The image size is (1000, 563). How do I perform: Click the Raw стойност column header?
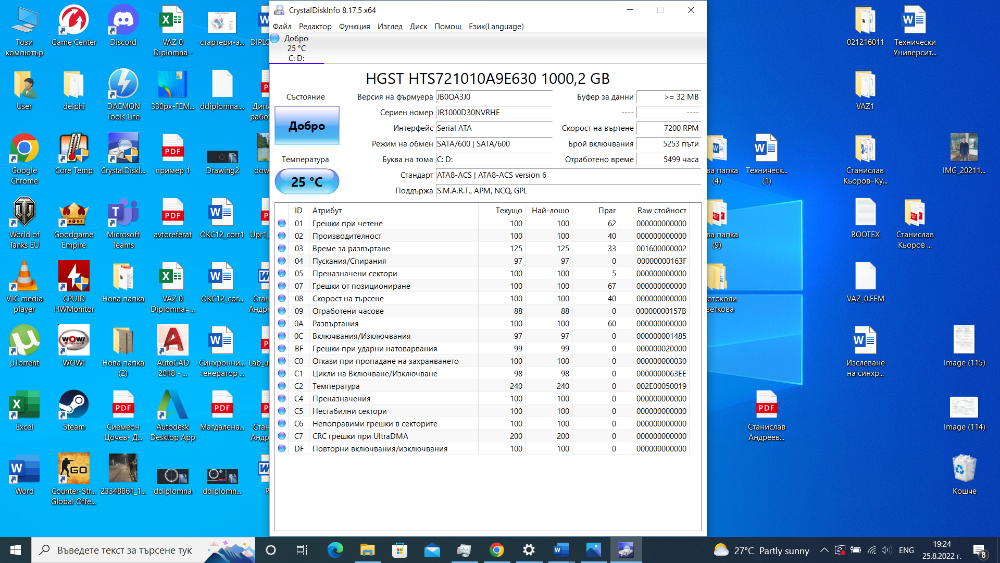[x=661, y=210]
